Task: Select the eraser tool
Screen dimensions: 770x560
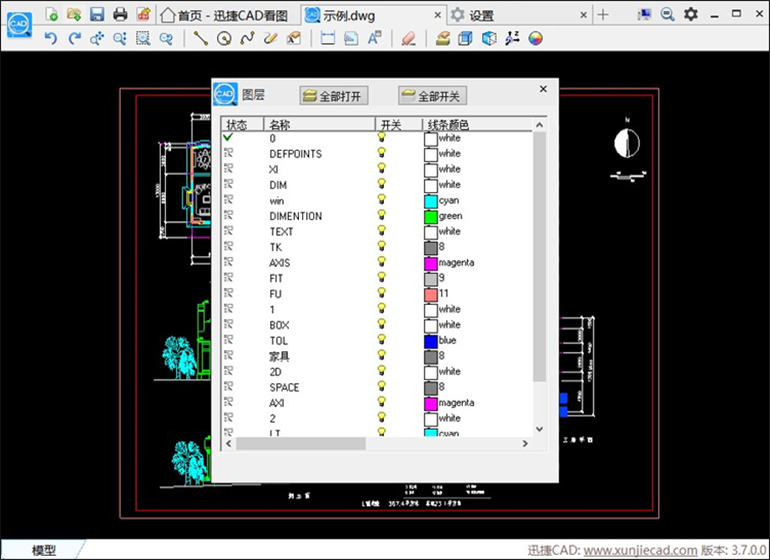Action: click(x=409, y=38)
